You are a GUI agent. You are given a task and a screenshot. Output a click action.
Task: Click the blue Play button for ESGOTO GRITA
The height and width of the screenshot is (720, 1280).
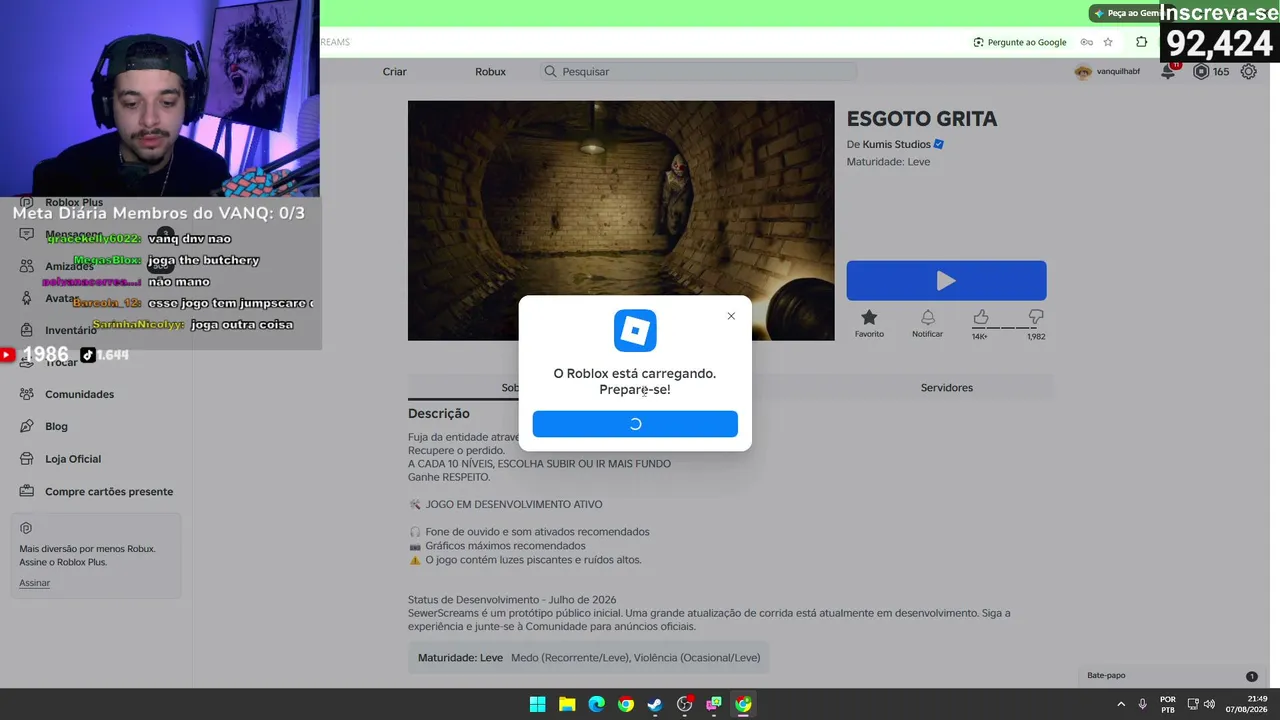pyautogui.click(x=946, y=281)
